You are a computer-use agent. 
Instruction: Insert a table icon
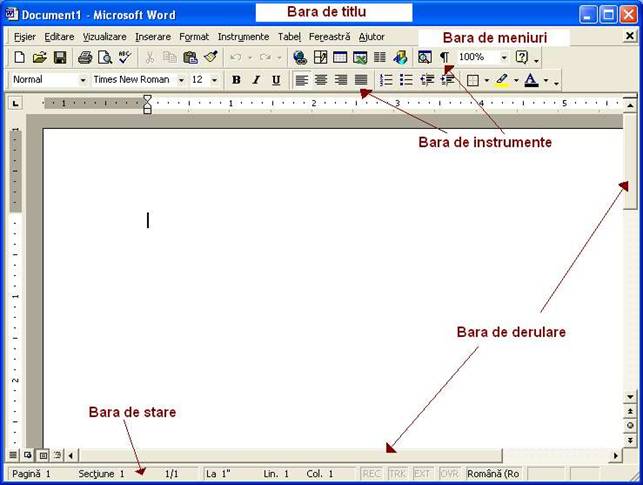pyautogui.click(x=340, y=57)
